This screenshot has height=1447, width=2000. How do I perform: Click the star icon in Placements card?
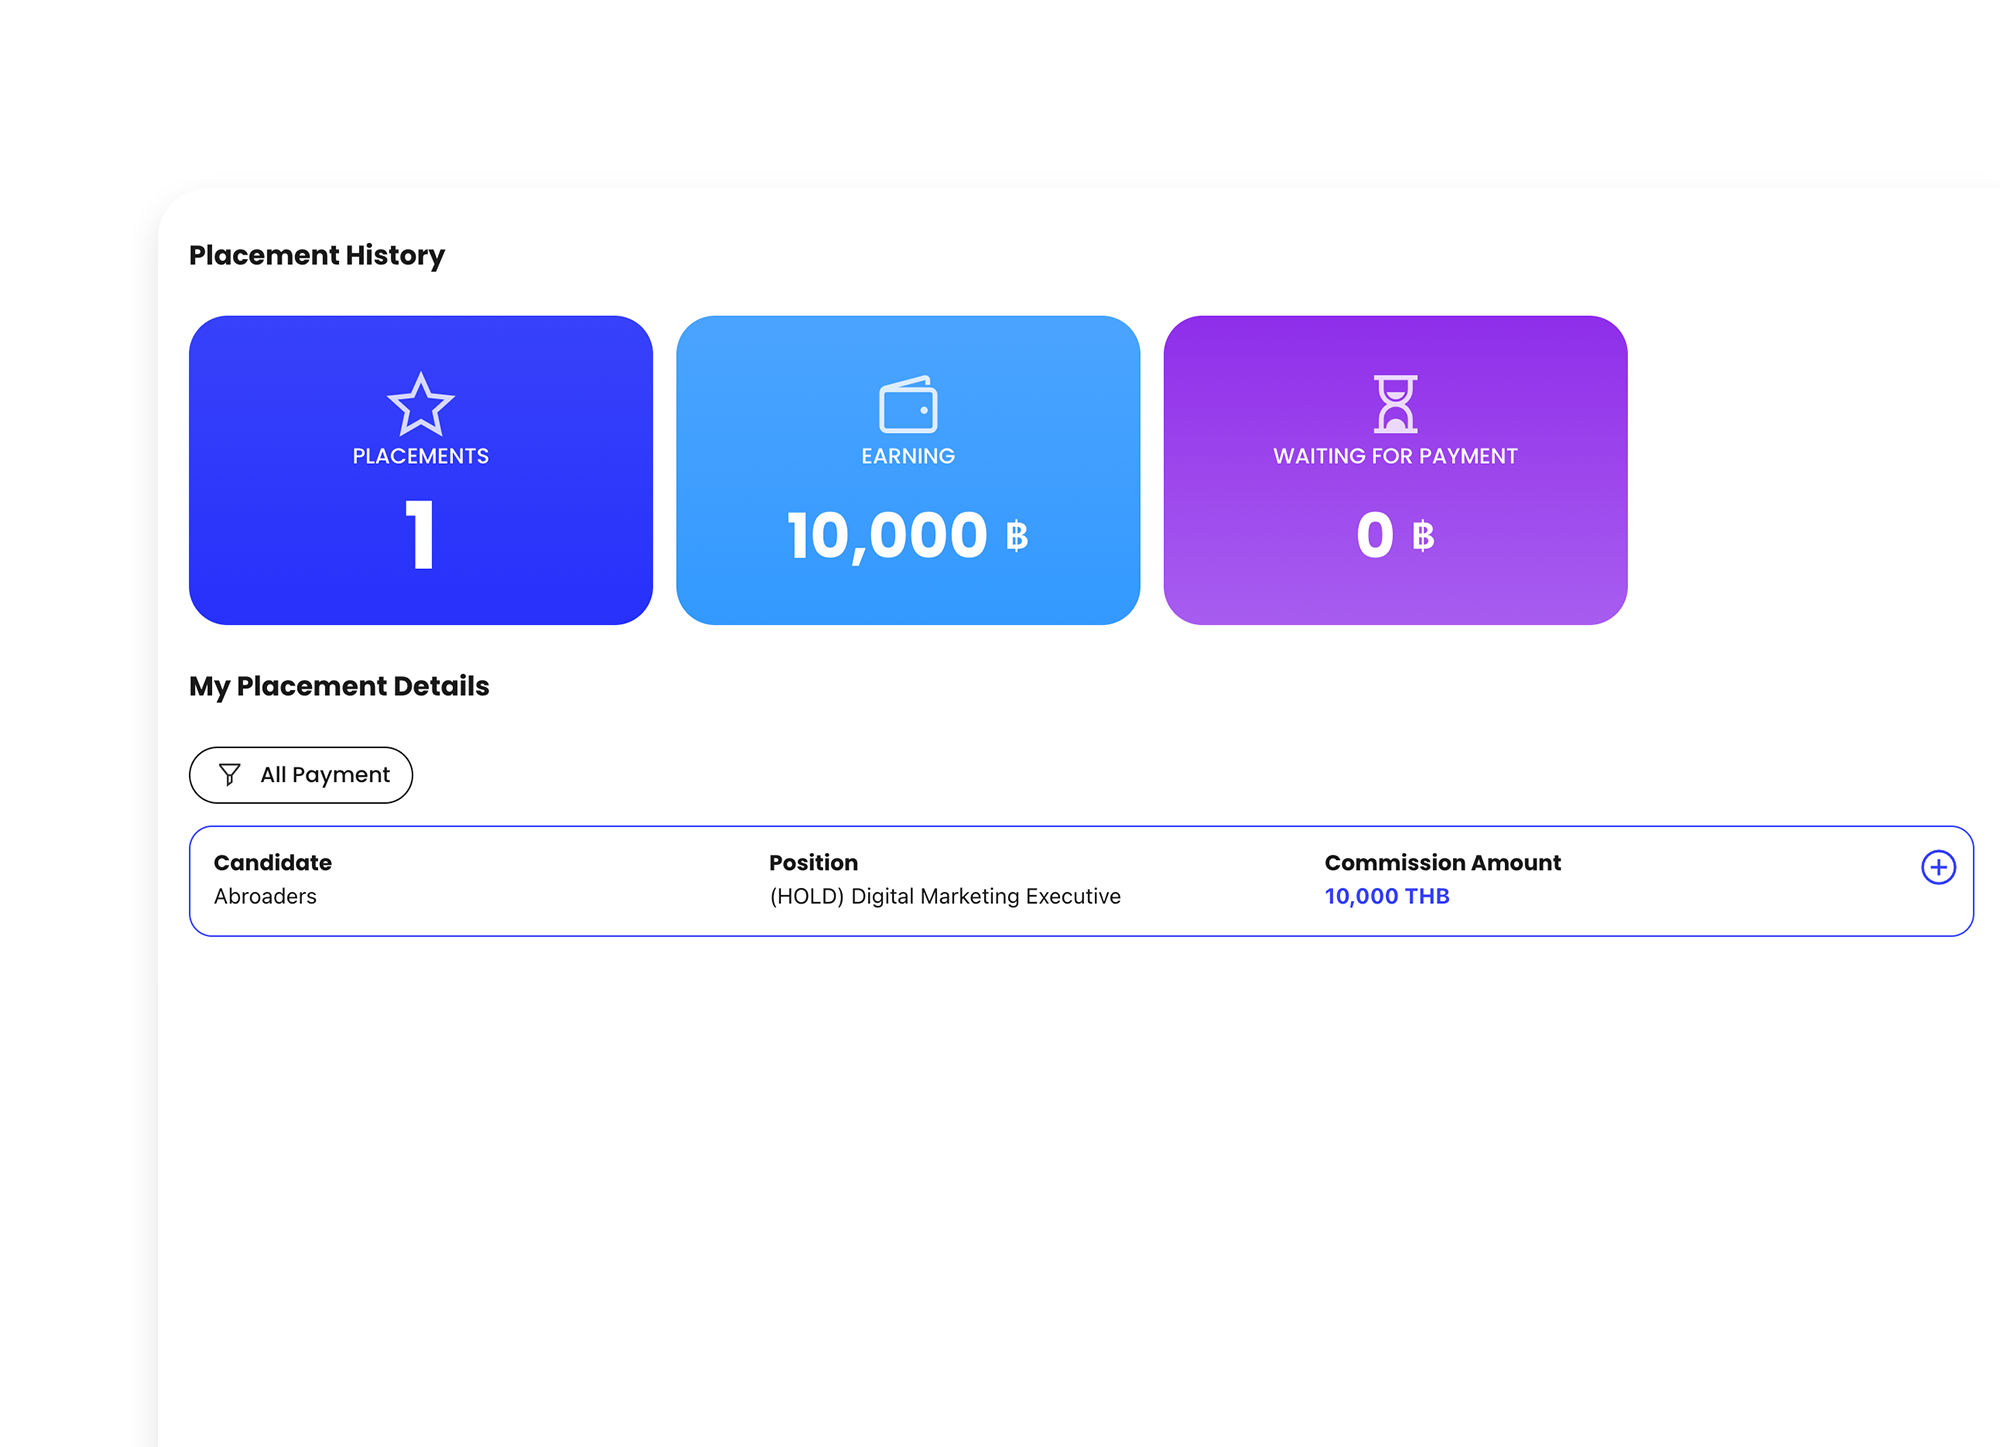[x=420, y=404]
